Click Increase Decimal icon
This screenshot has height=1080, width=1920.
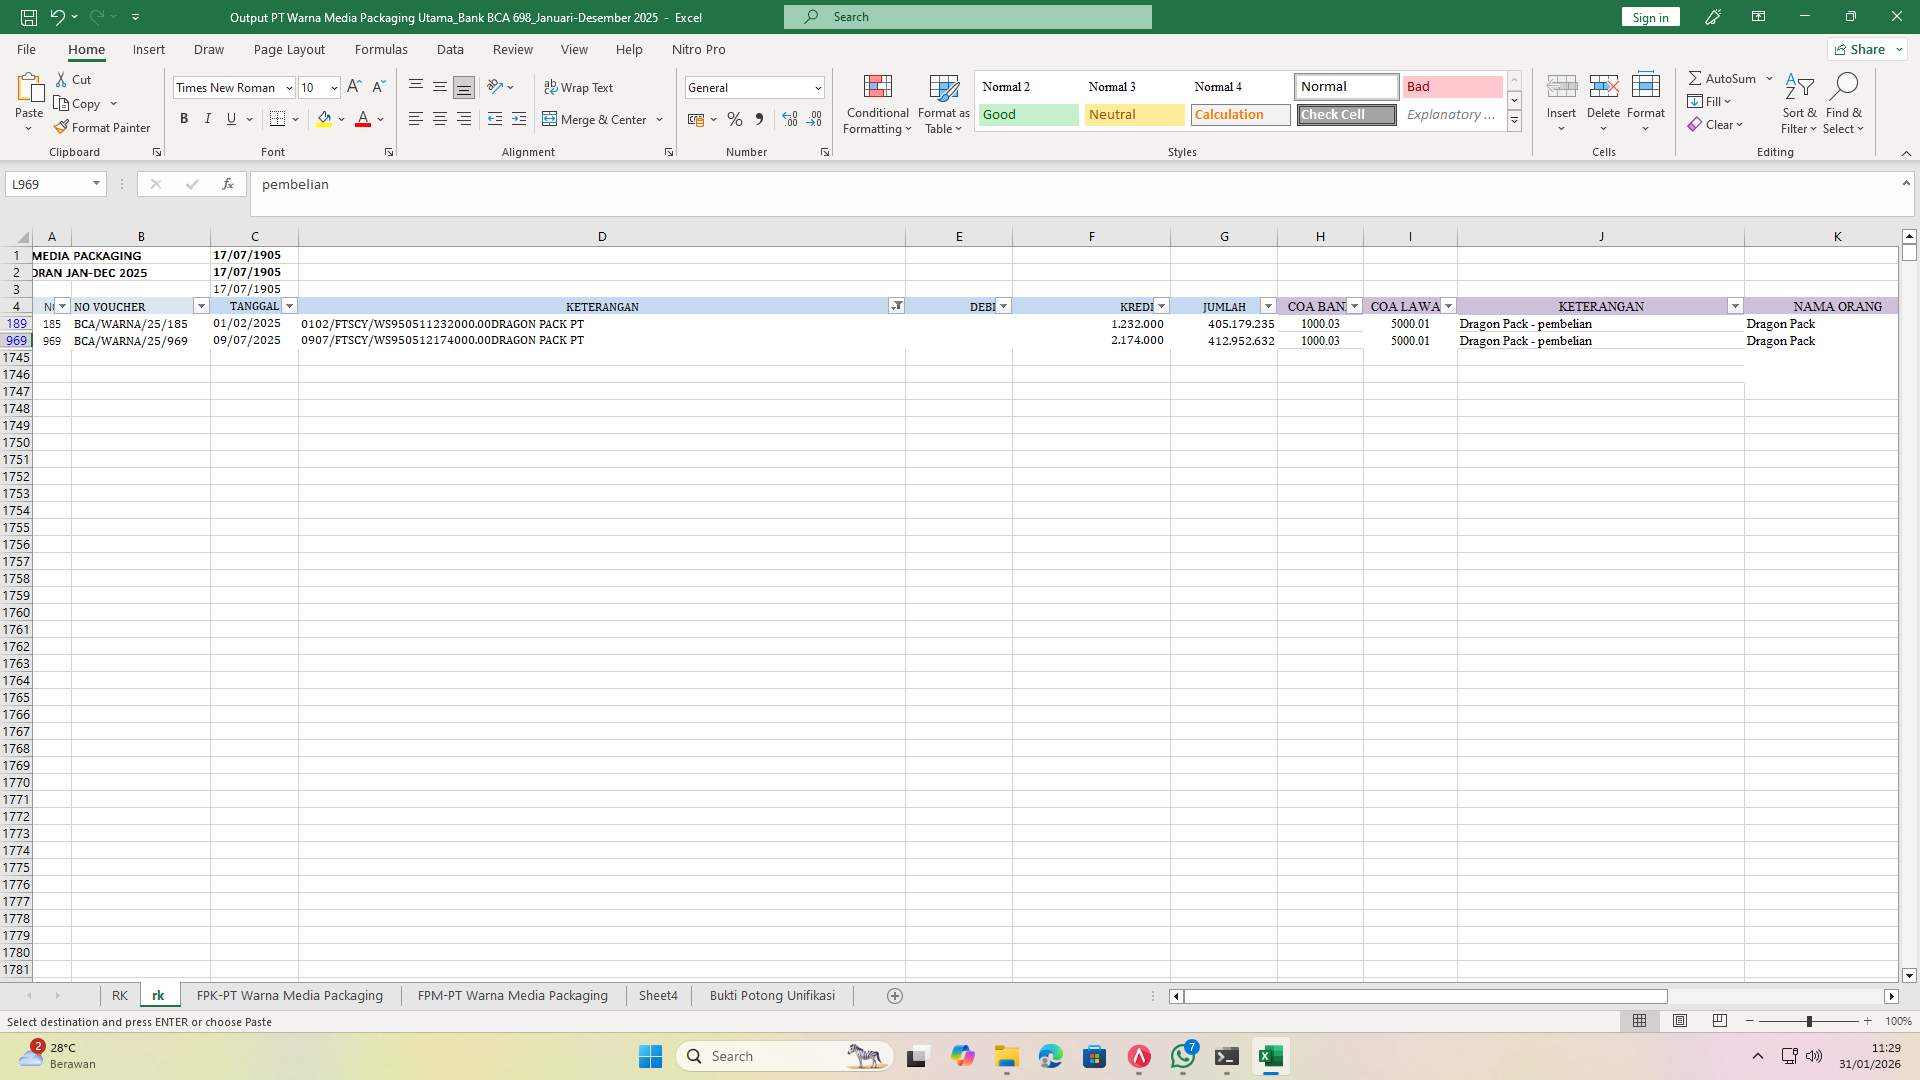point(790,119)
